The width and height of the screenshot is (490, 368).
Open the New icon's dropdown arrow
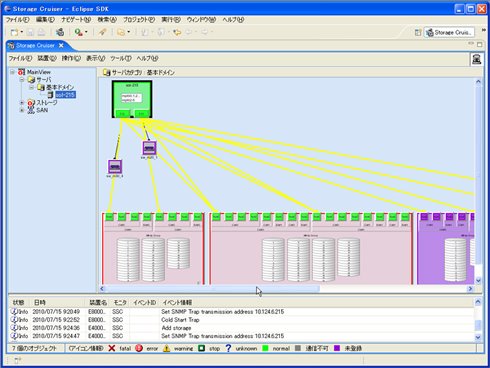click(x=22, y=32)
